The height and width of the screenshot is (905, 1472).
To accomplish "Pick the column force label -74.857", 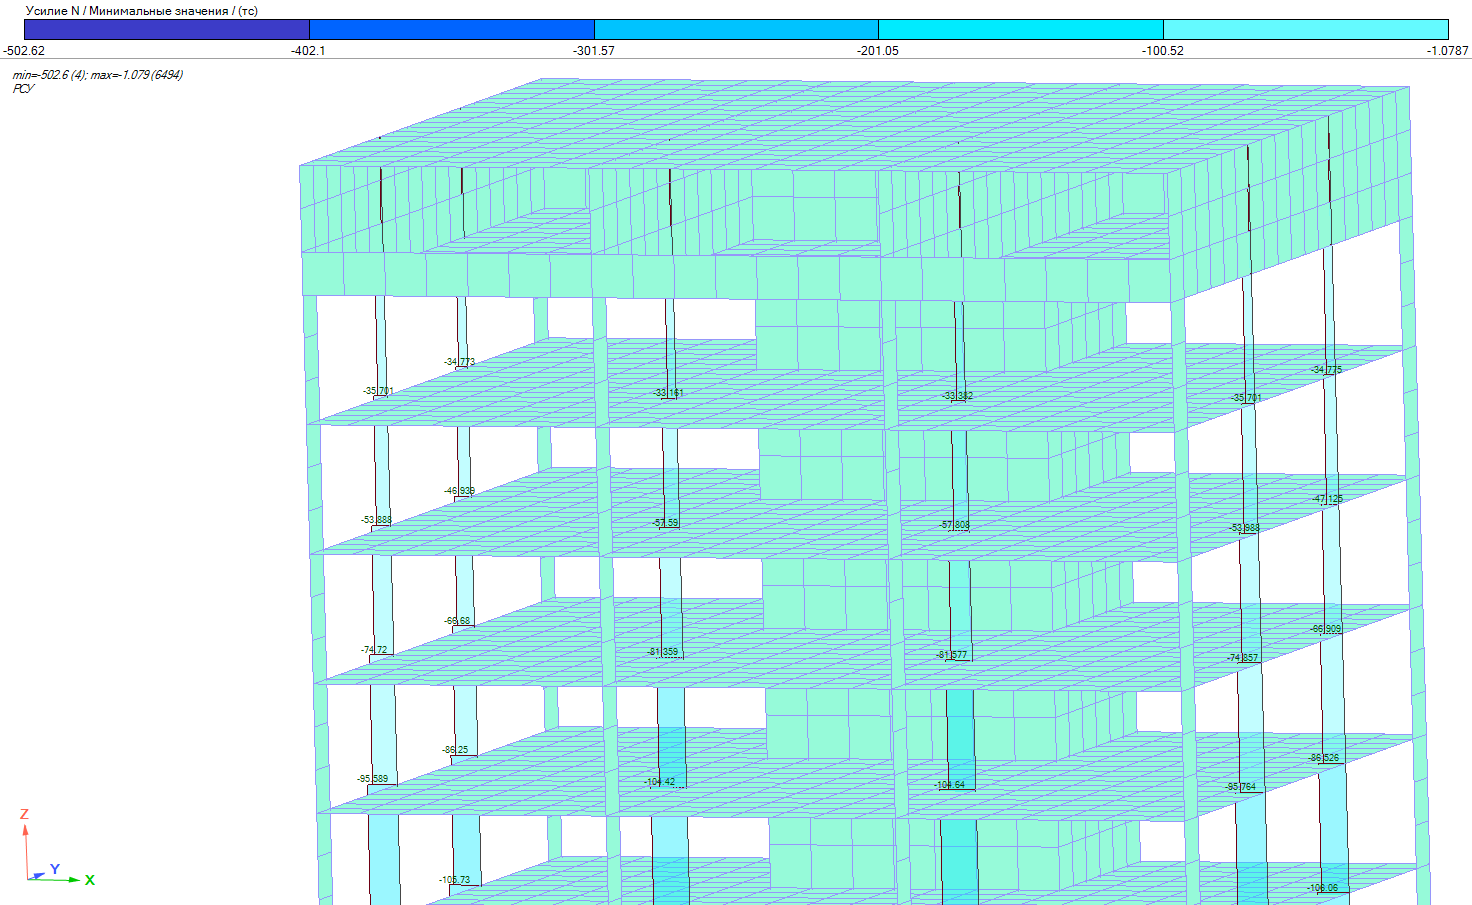I will (x=1243, y=658).
